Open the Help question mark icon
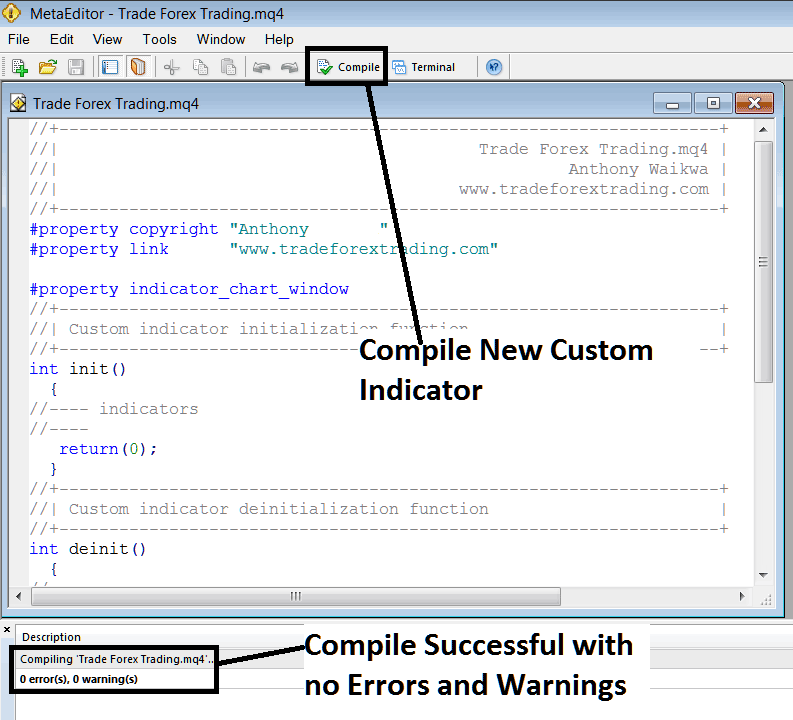The image size is (793, 720). click(x=493, y=67)
